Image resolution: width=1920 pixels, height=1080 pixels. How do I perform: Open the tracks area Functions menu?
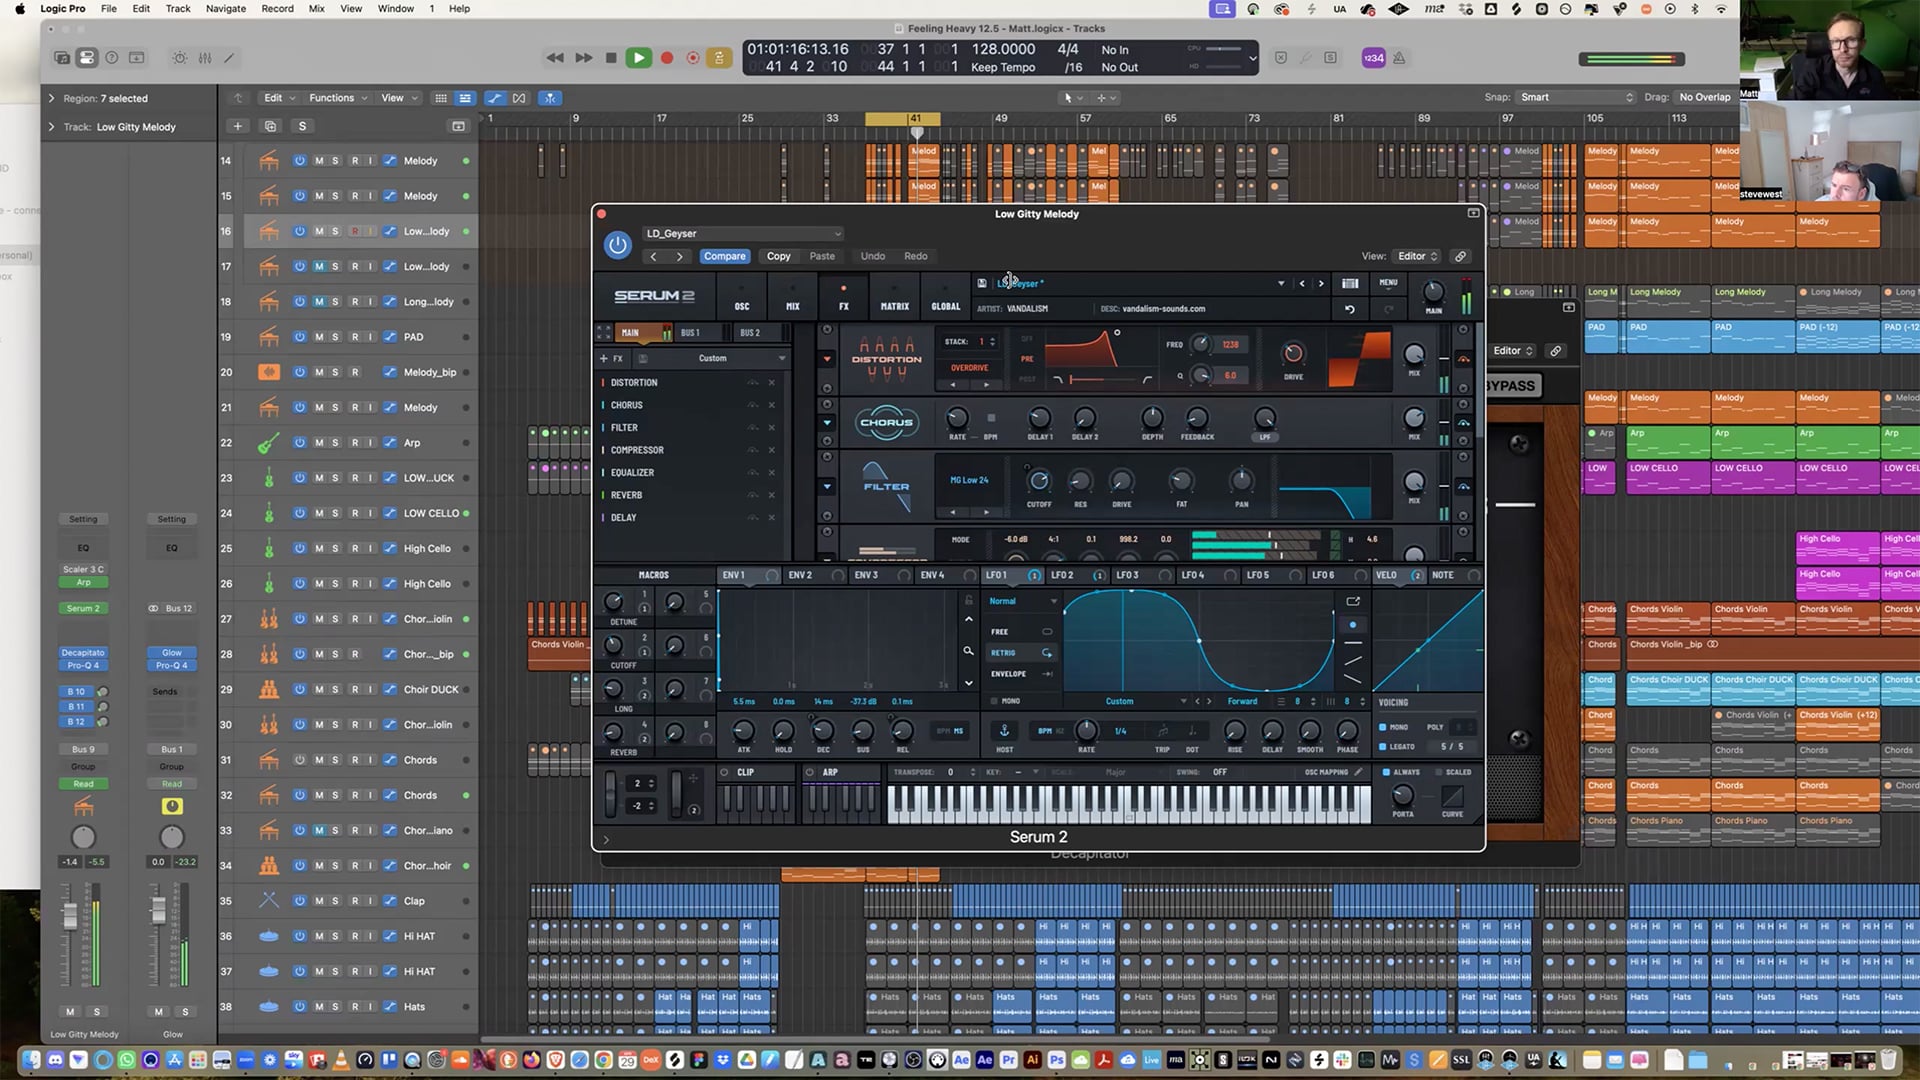click(338, 98)
